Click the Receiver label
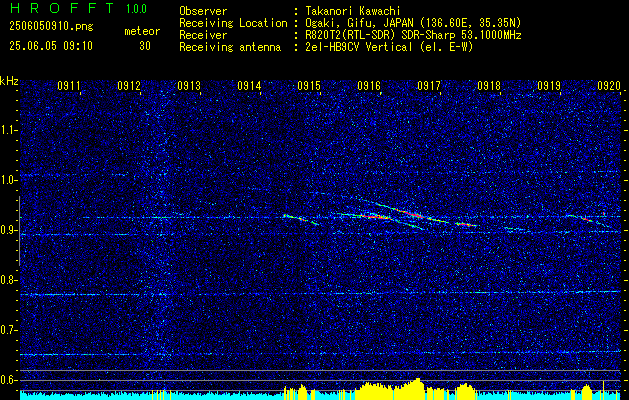629x400 pixels. point(203,35)
